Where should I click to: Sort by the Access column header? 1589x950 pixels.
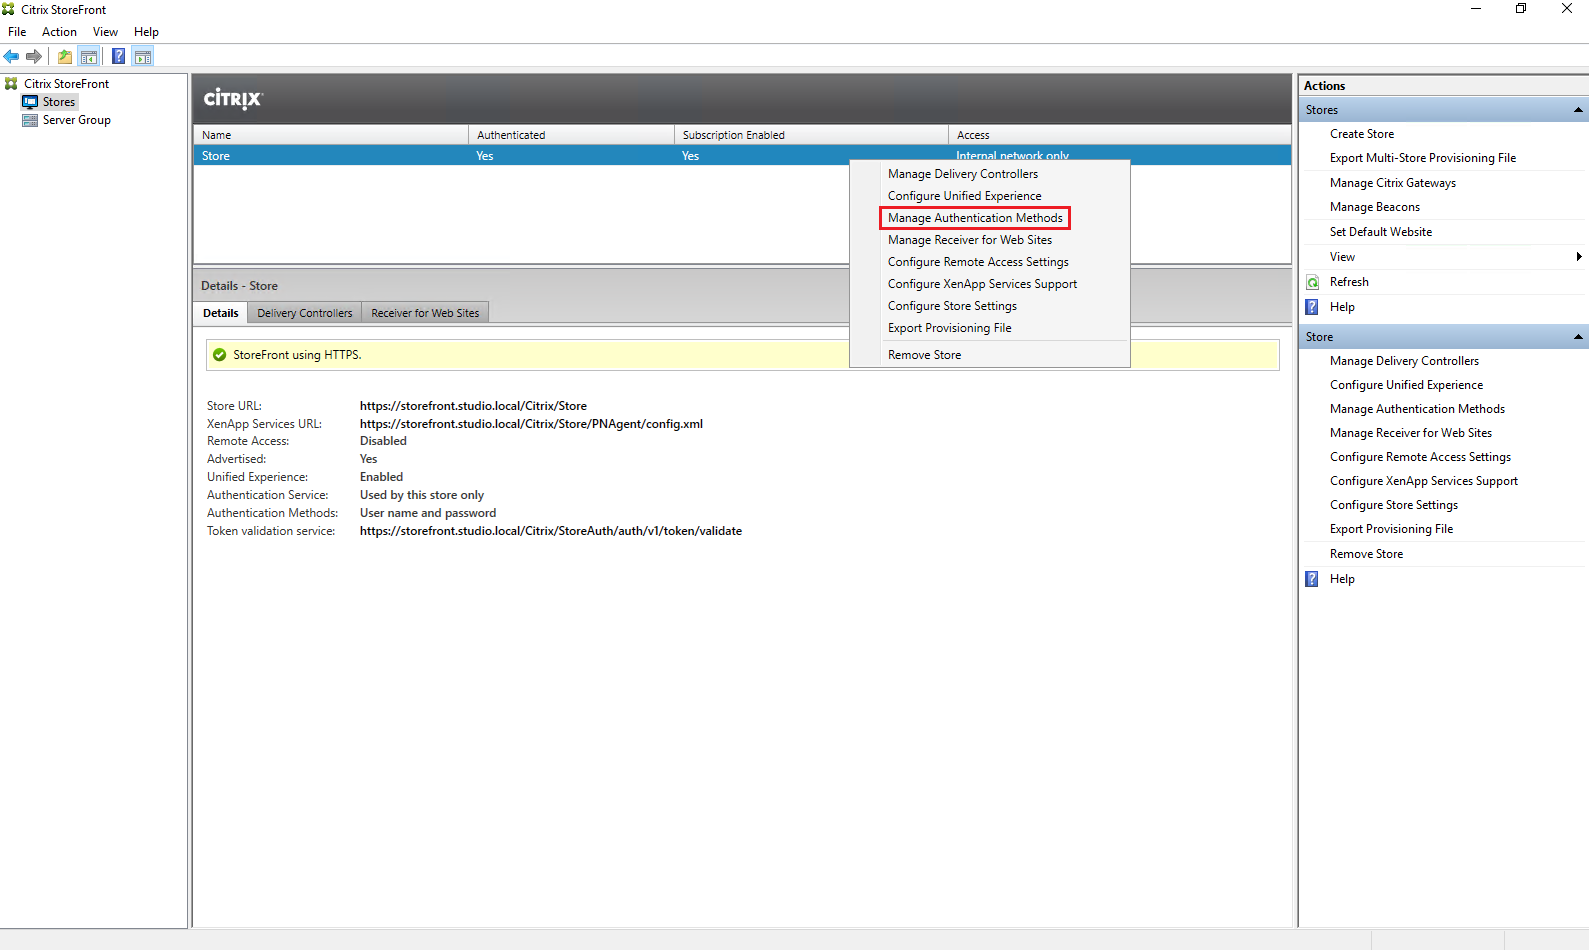click(1119, 135)
